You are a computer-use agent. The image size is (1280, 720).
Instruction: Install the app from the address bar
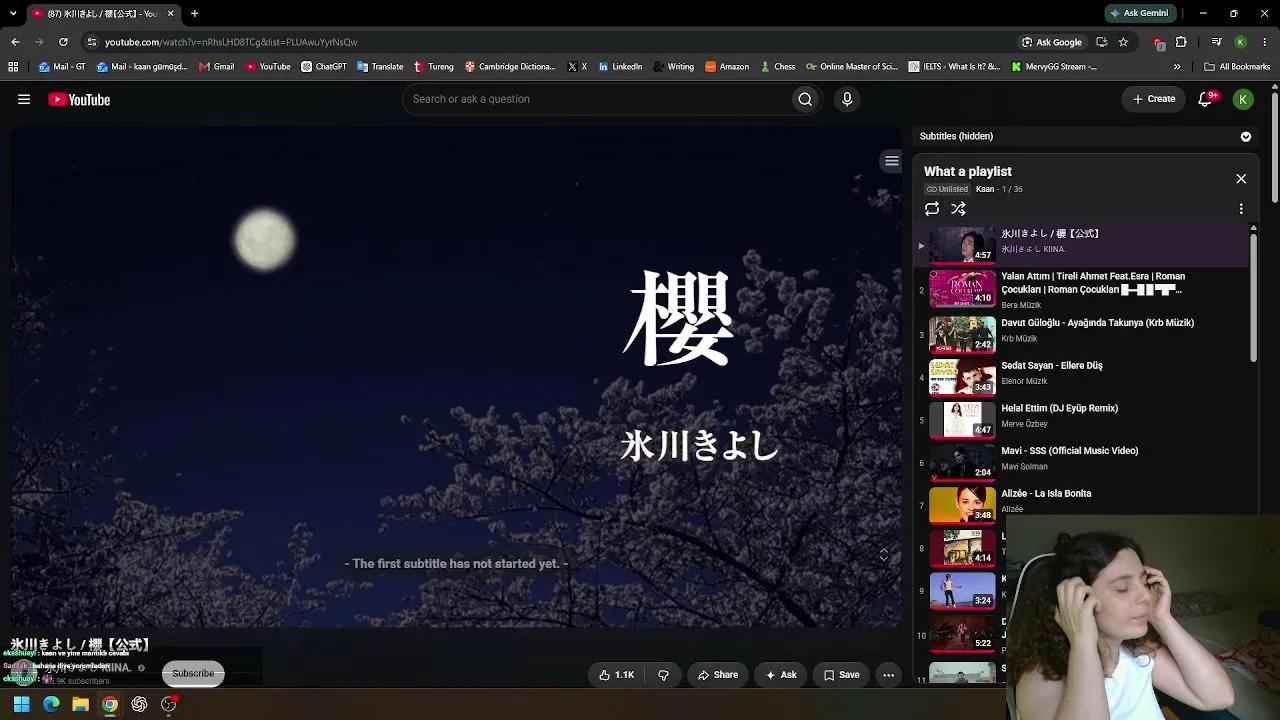click(x=1101, y=42)
